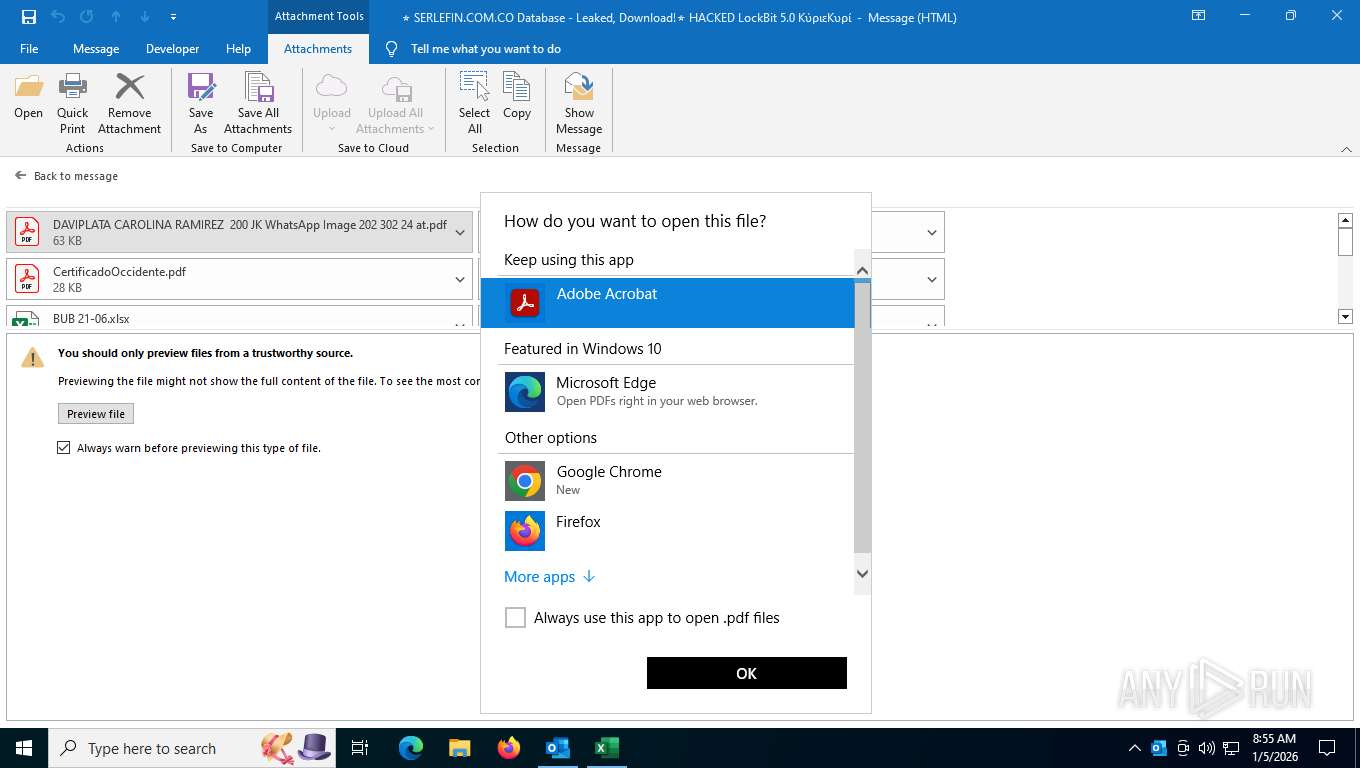Image resolution: width=1360 pixels, height=768 pixels.
Task: Click the Save icon in title bar
Action: [29, 17]
